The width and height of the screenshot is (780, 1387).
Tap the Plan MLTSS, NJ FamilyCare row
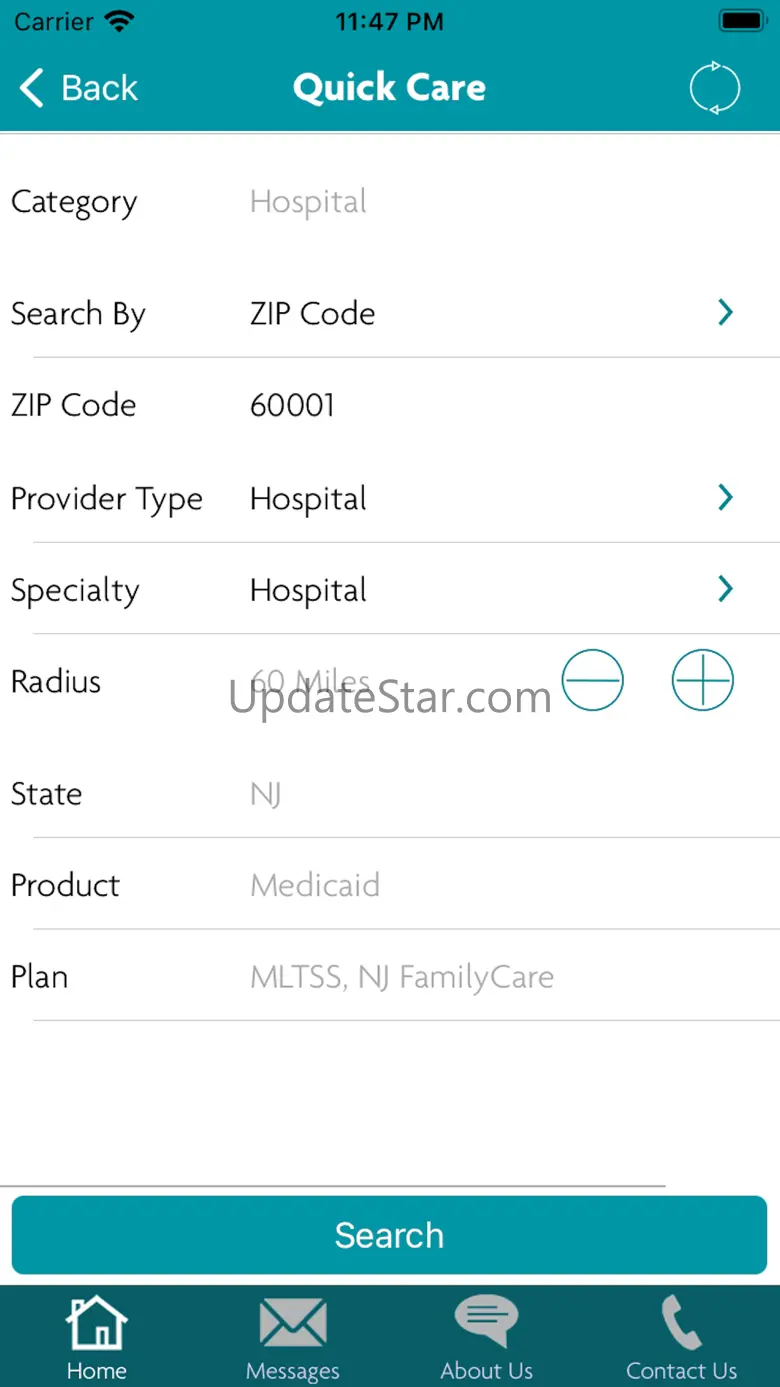(401, 977)
